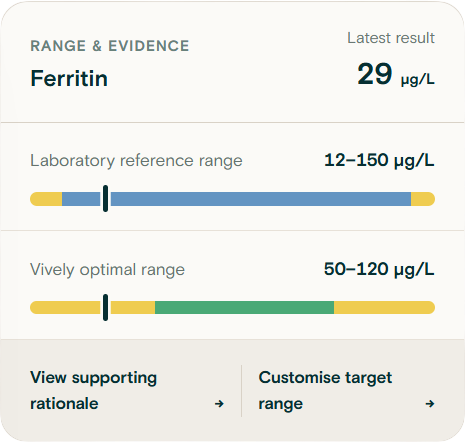Click the marker on Vively optimal bar
Image resolution: width=465 pixels, height=442 pixels.
point(105,307)
